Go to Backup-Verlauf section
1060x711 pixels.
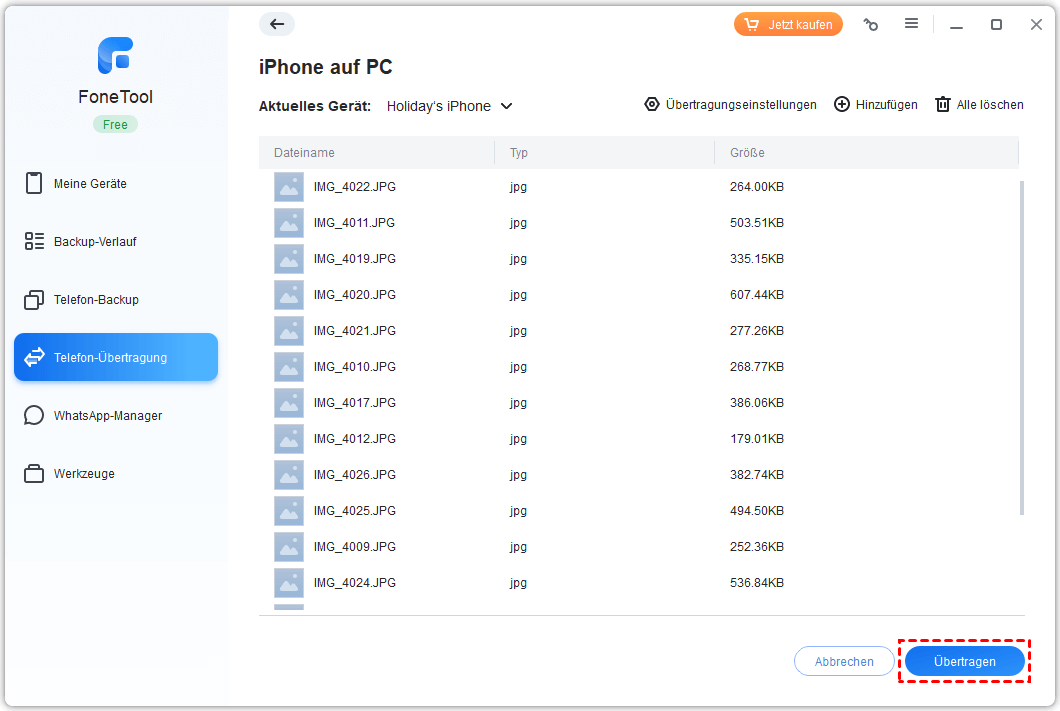pyautogui.click(x=94, y=242)
